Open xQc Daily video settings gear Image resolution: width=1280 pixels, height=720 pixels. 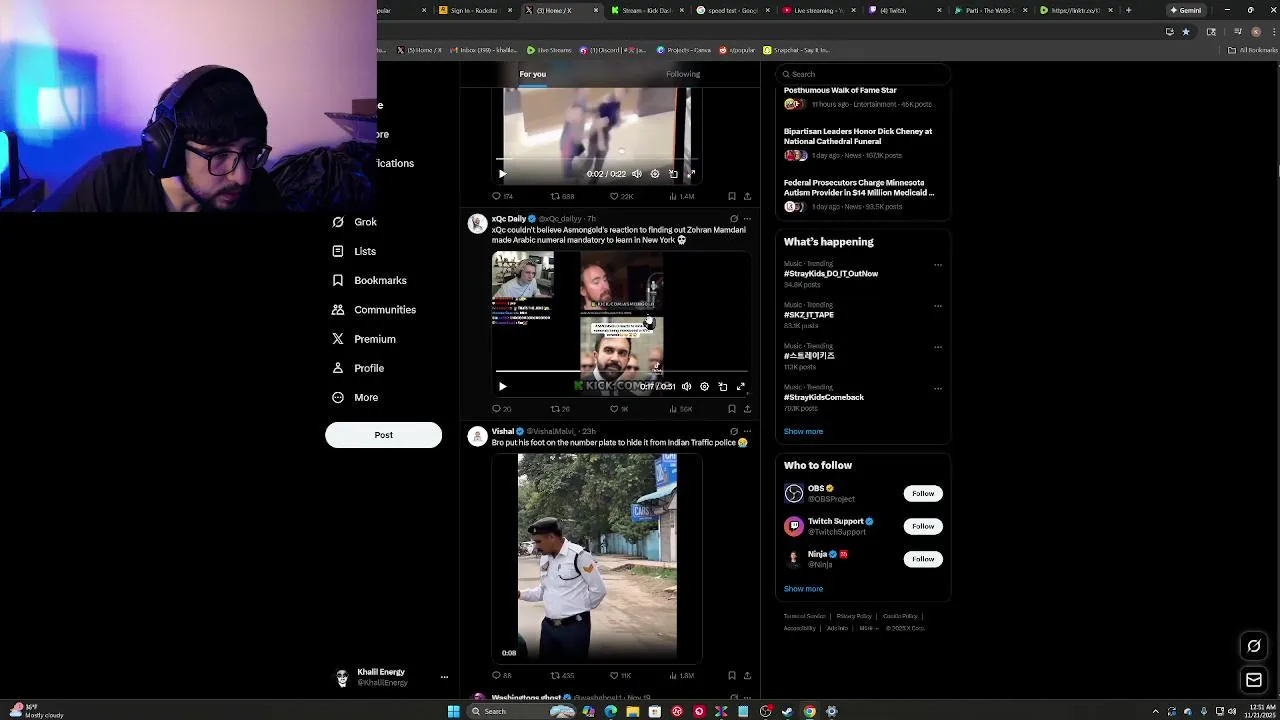coord(704,386)
